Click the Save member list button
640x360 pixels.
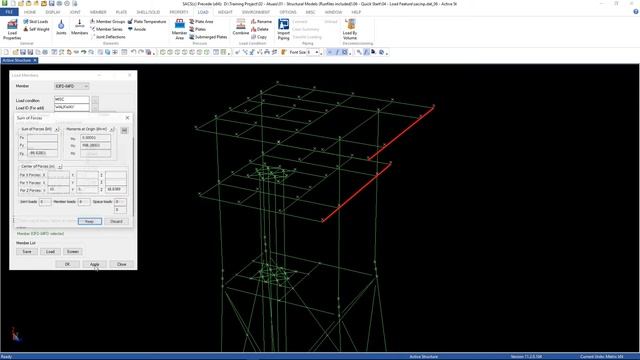pyautogui.click(x=27, y=251)
